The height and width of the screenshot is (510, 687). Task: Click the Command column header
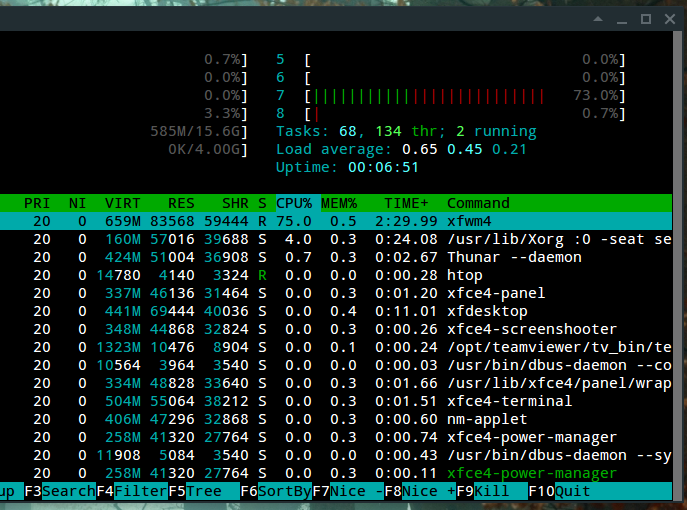coord(478,203)
